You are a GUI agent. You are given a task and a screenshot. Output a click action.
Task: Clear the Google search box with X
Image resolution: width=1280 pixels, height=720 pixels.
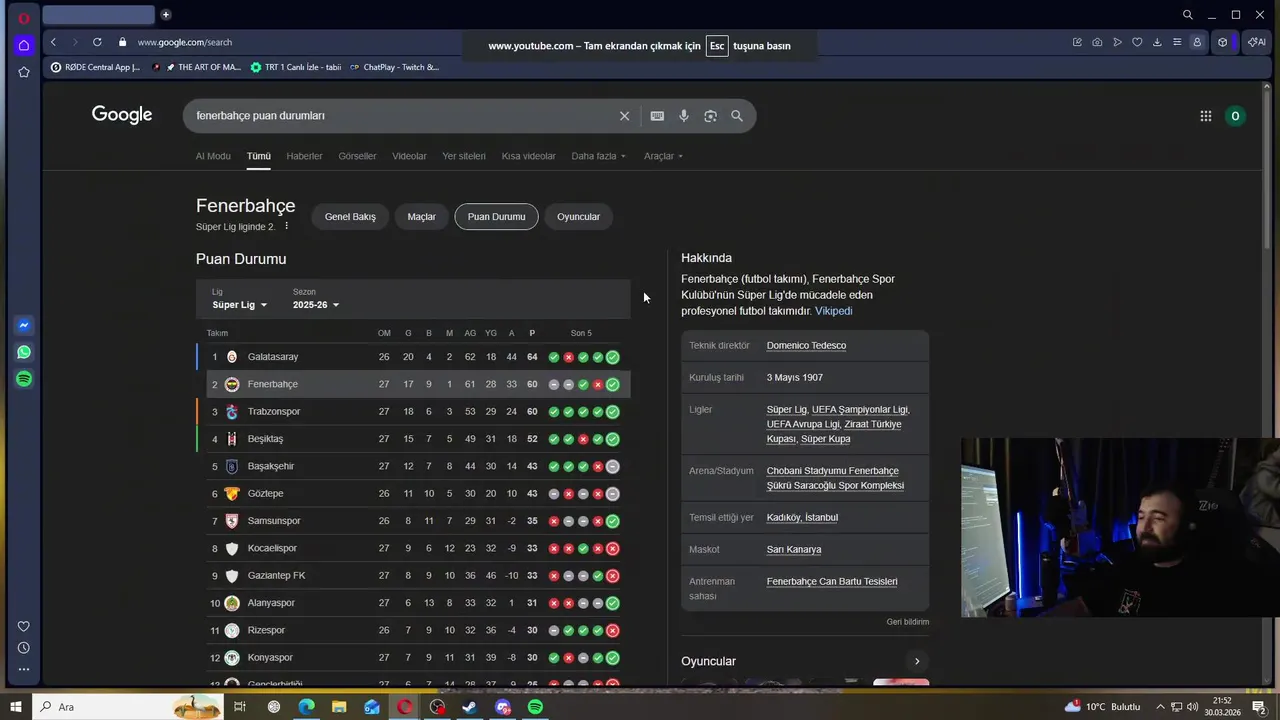point(624,116)
